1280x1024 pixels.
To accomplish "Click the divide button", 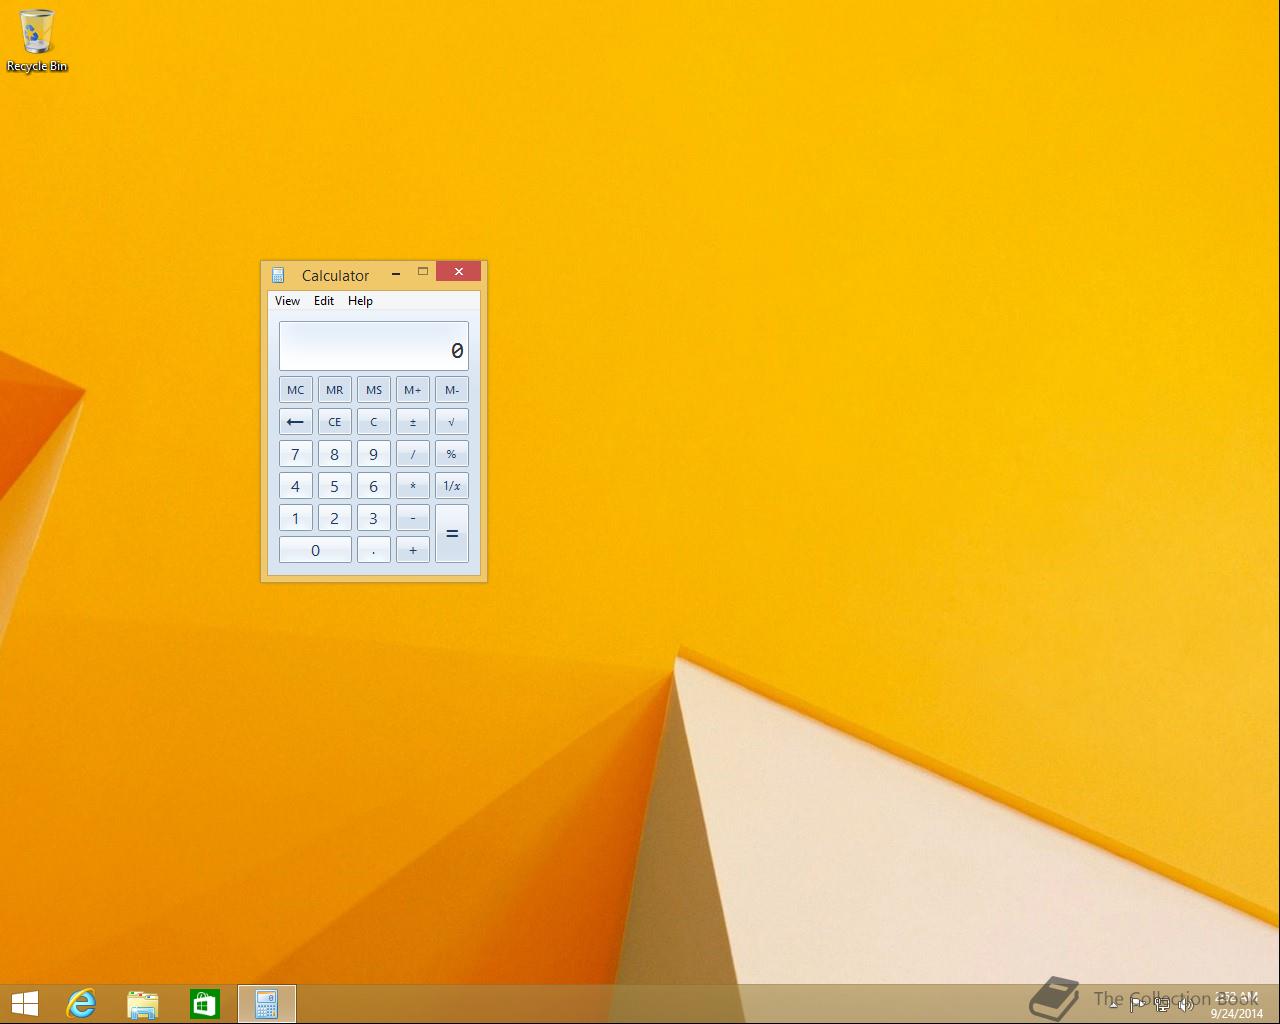I will [x=413, y=454].
